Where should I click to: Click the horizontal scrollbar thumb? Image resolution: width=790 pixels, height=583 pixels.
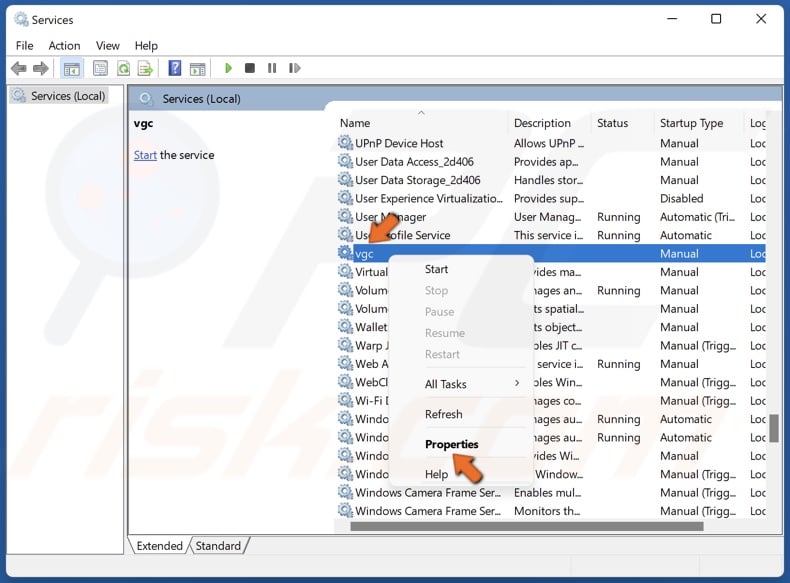point(526,527)
